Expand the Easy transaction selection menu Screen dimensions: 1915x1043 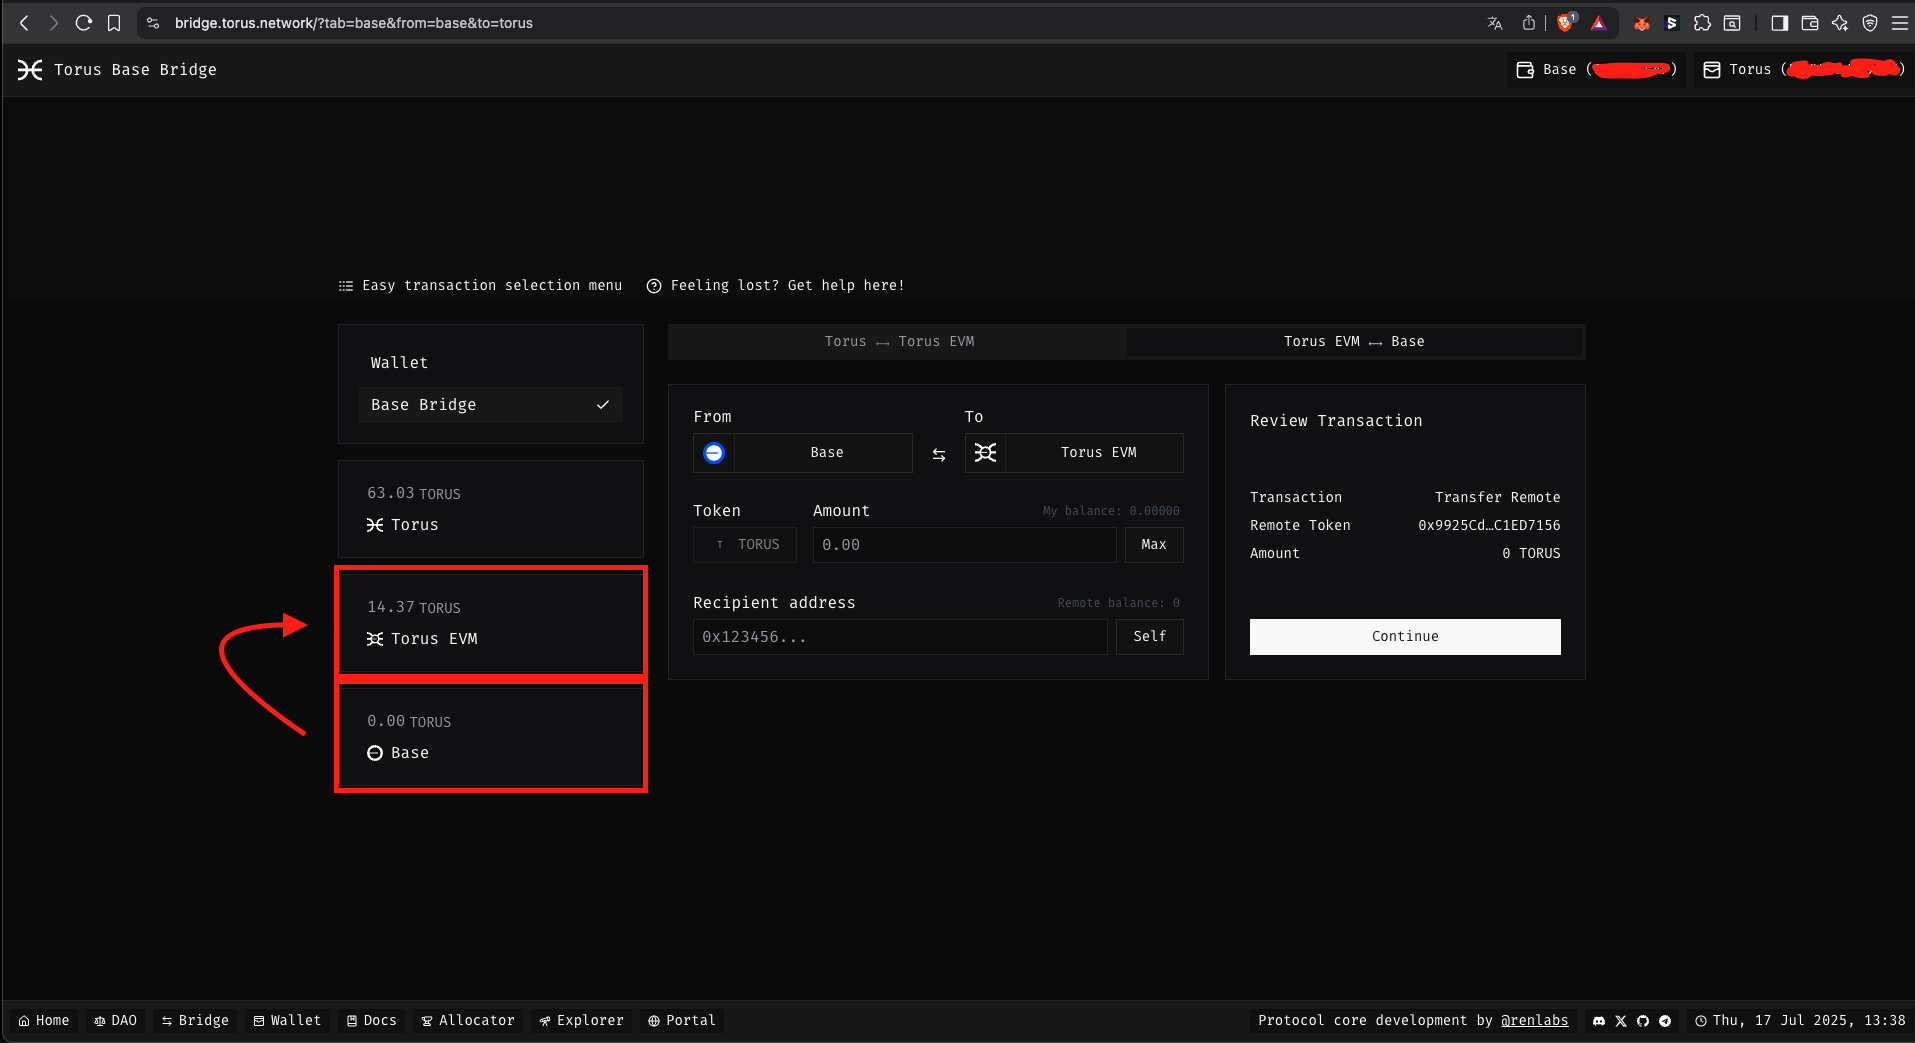(481, 286)
